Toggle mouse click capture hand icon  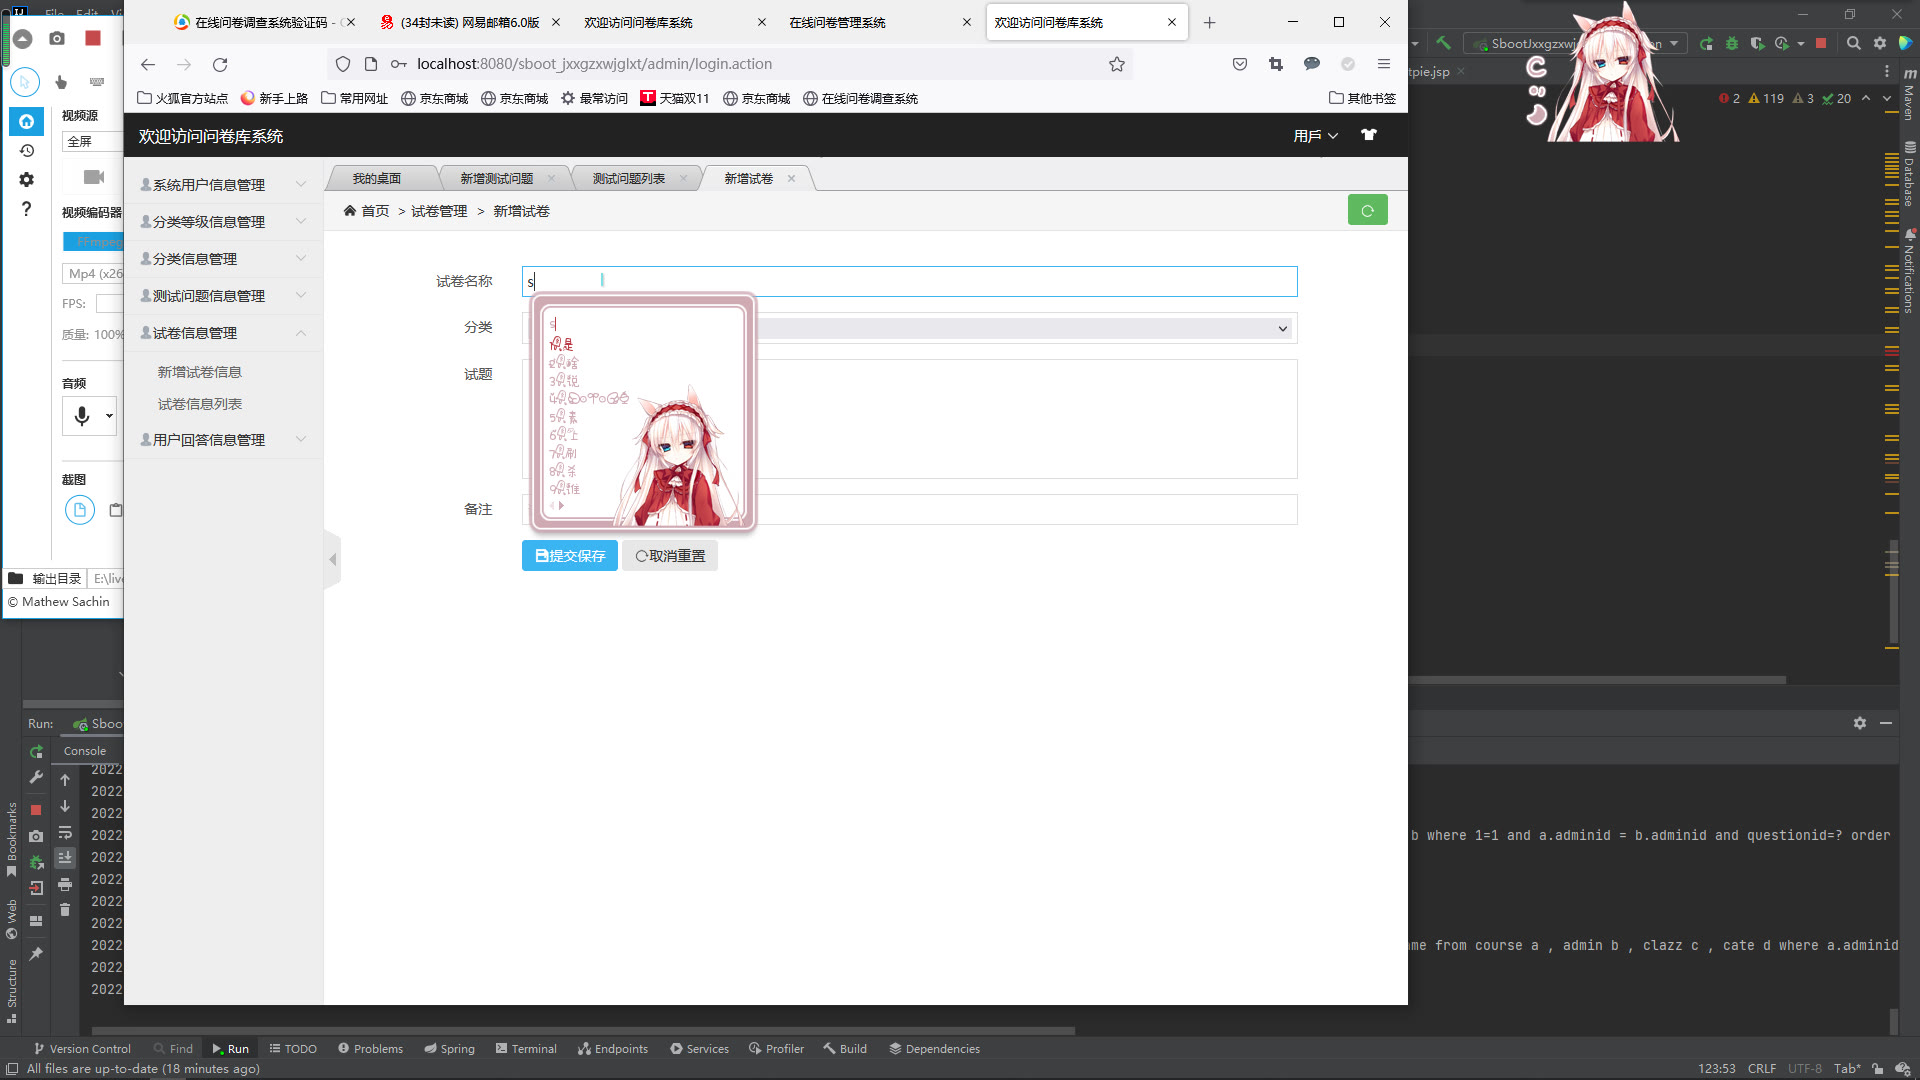point(61,82)
